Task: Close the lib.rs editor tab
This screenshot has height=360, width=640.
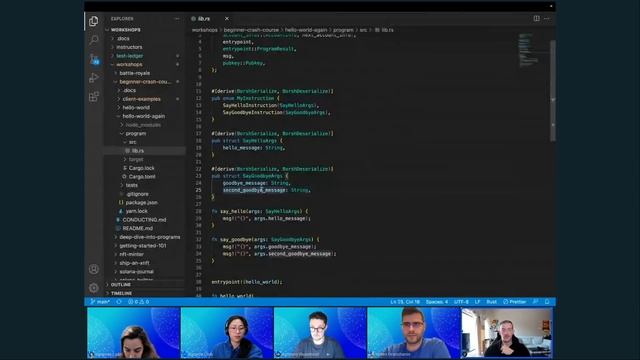Action: (227, 19)
